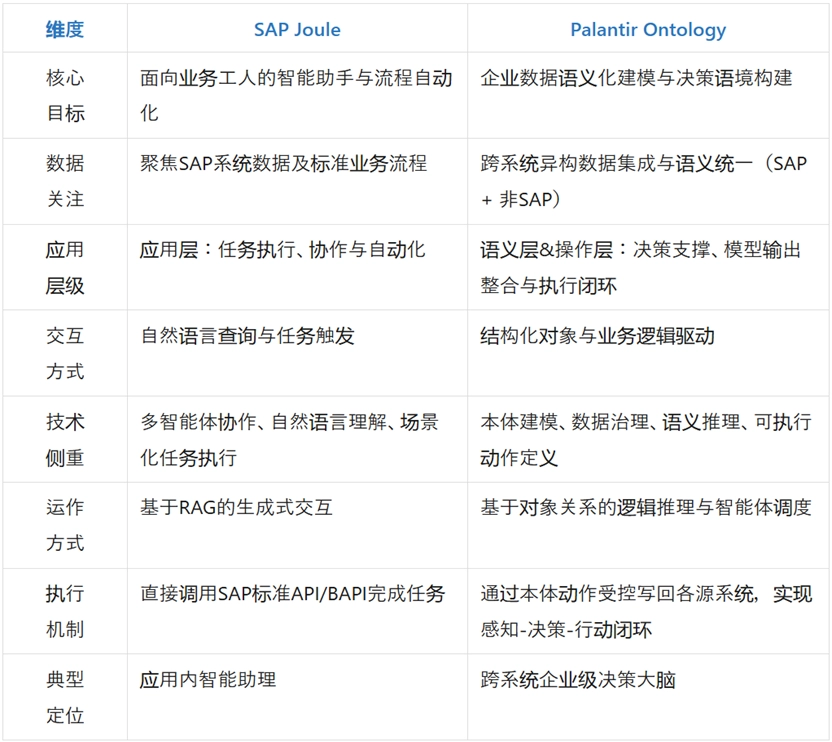Select the 运作方式 row label
This screenshot has width=832, height=742.
[65, 525]
